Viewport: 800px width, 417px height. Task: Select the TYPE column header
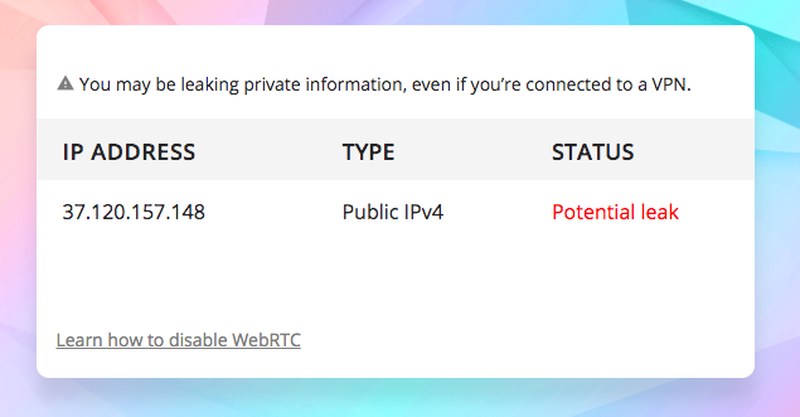[x=368, y=152]
